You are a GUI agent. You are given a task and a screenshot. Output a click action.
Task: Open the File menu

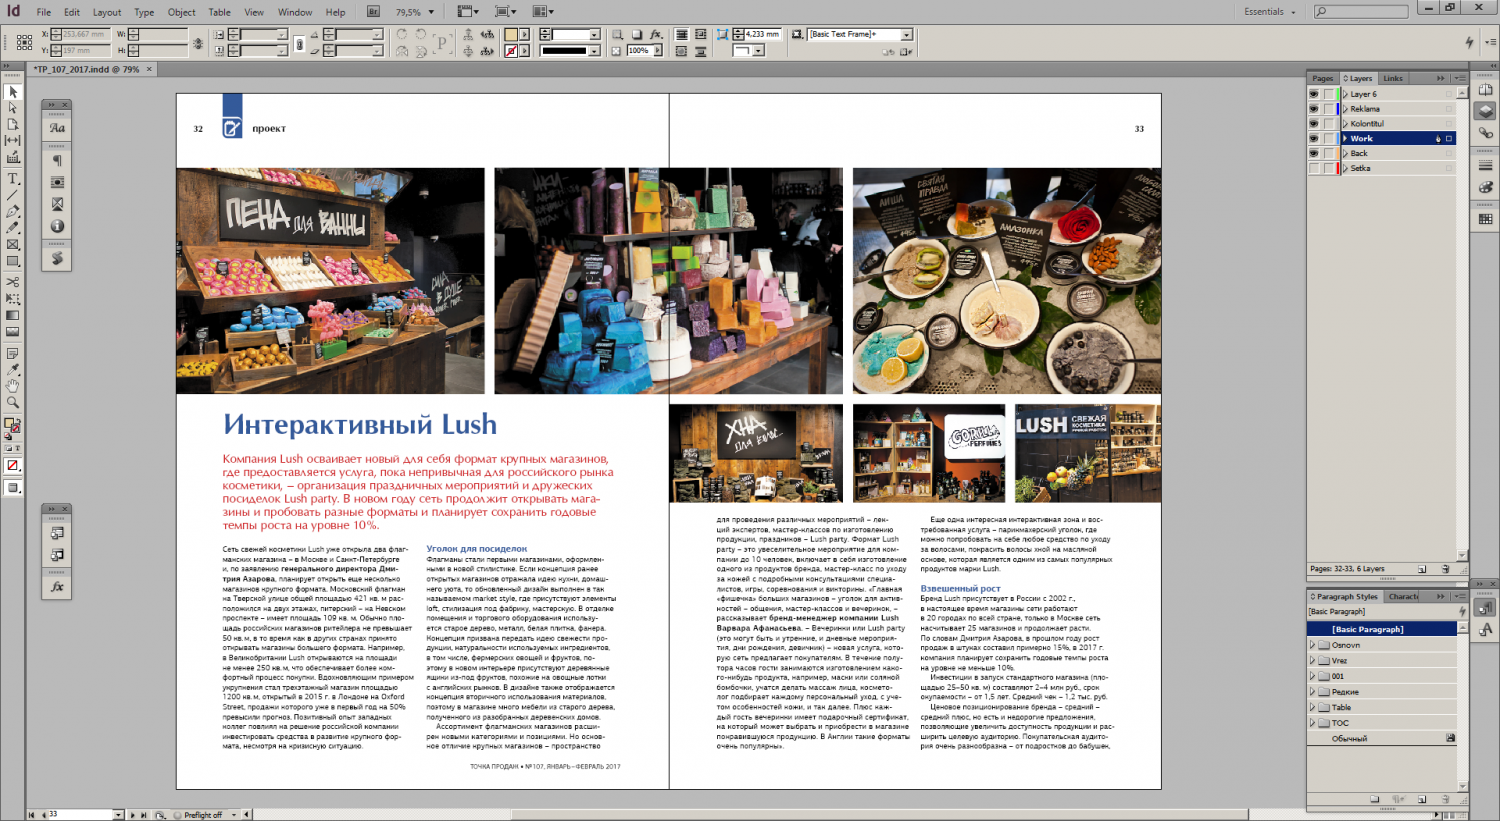tap(43, 12)
